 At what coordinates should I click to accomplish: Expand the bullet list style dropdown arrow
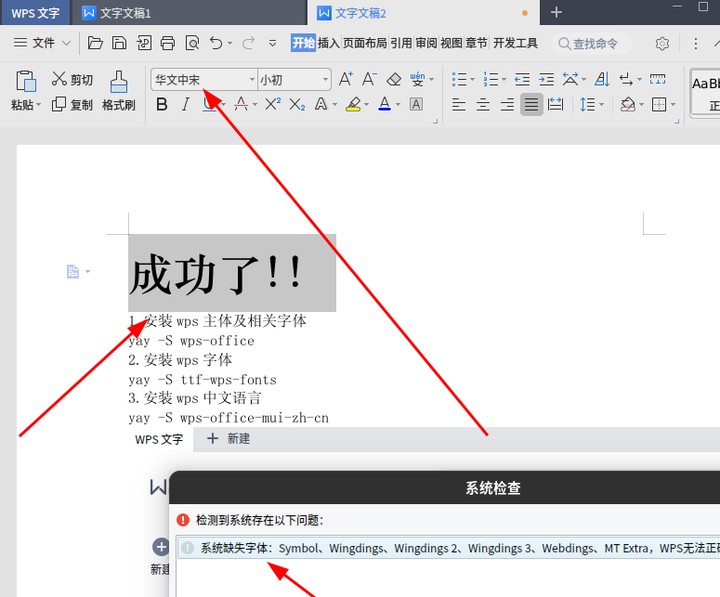point(472,80)
